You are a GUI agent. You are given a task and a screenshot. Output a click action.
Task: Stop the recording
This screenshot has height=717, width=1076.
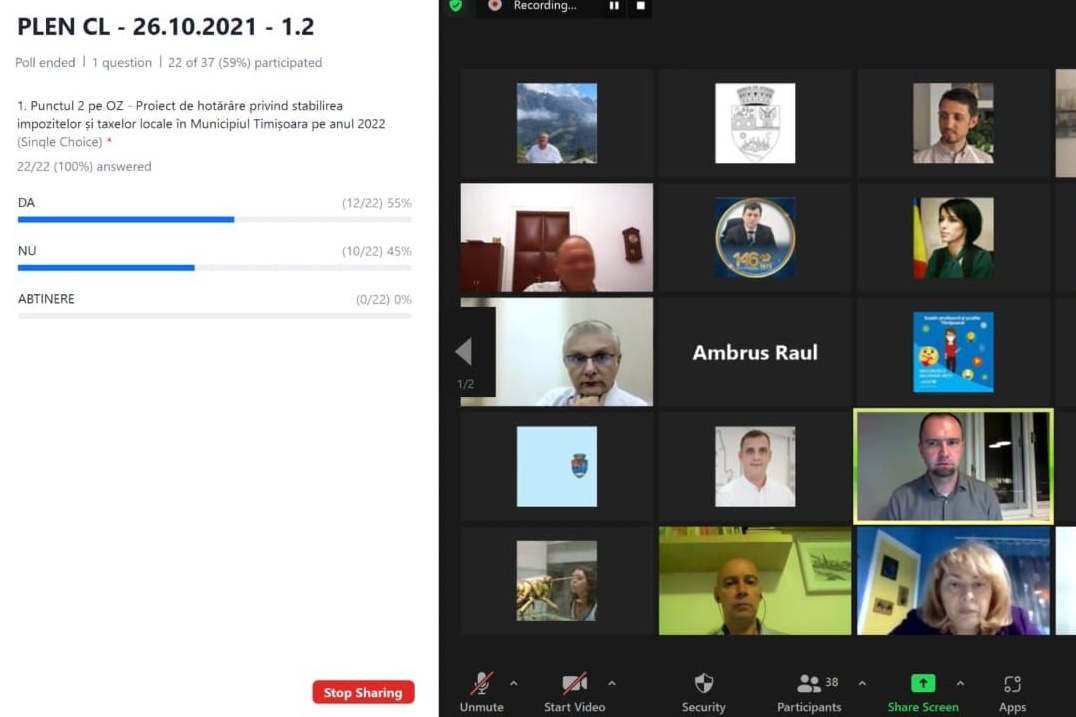point(641,6)
